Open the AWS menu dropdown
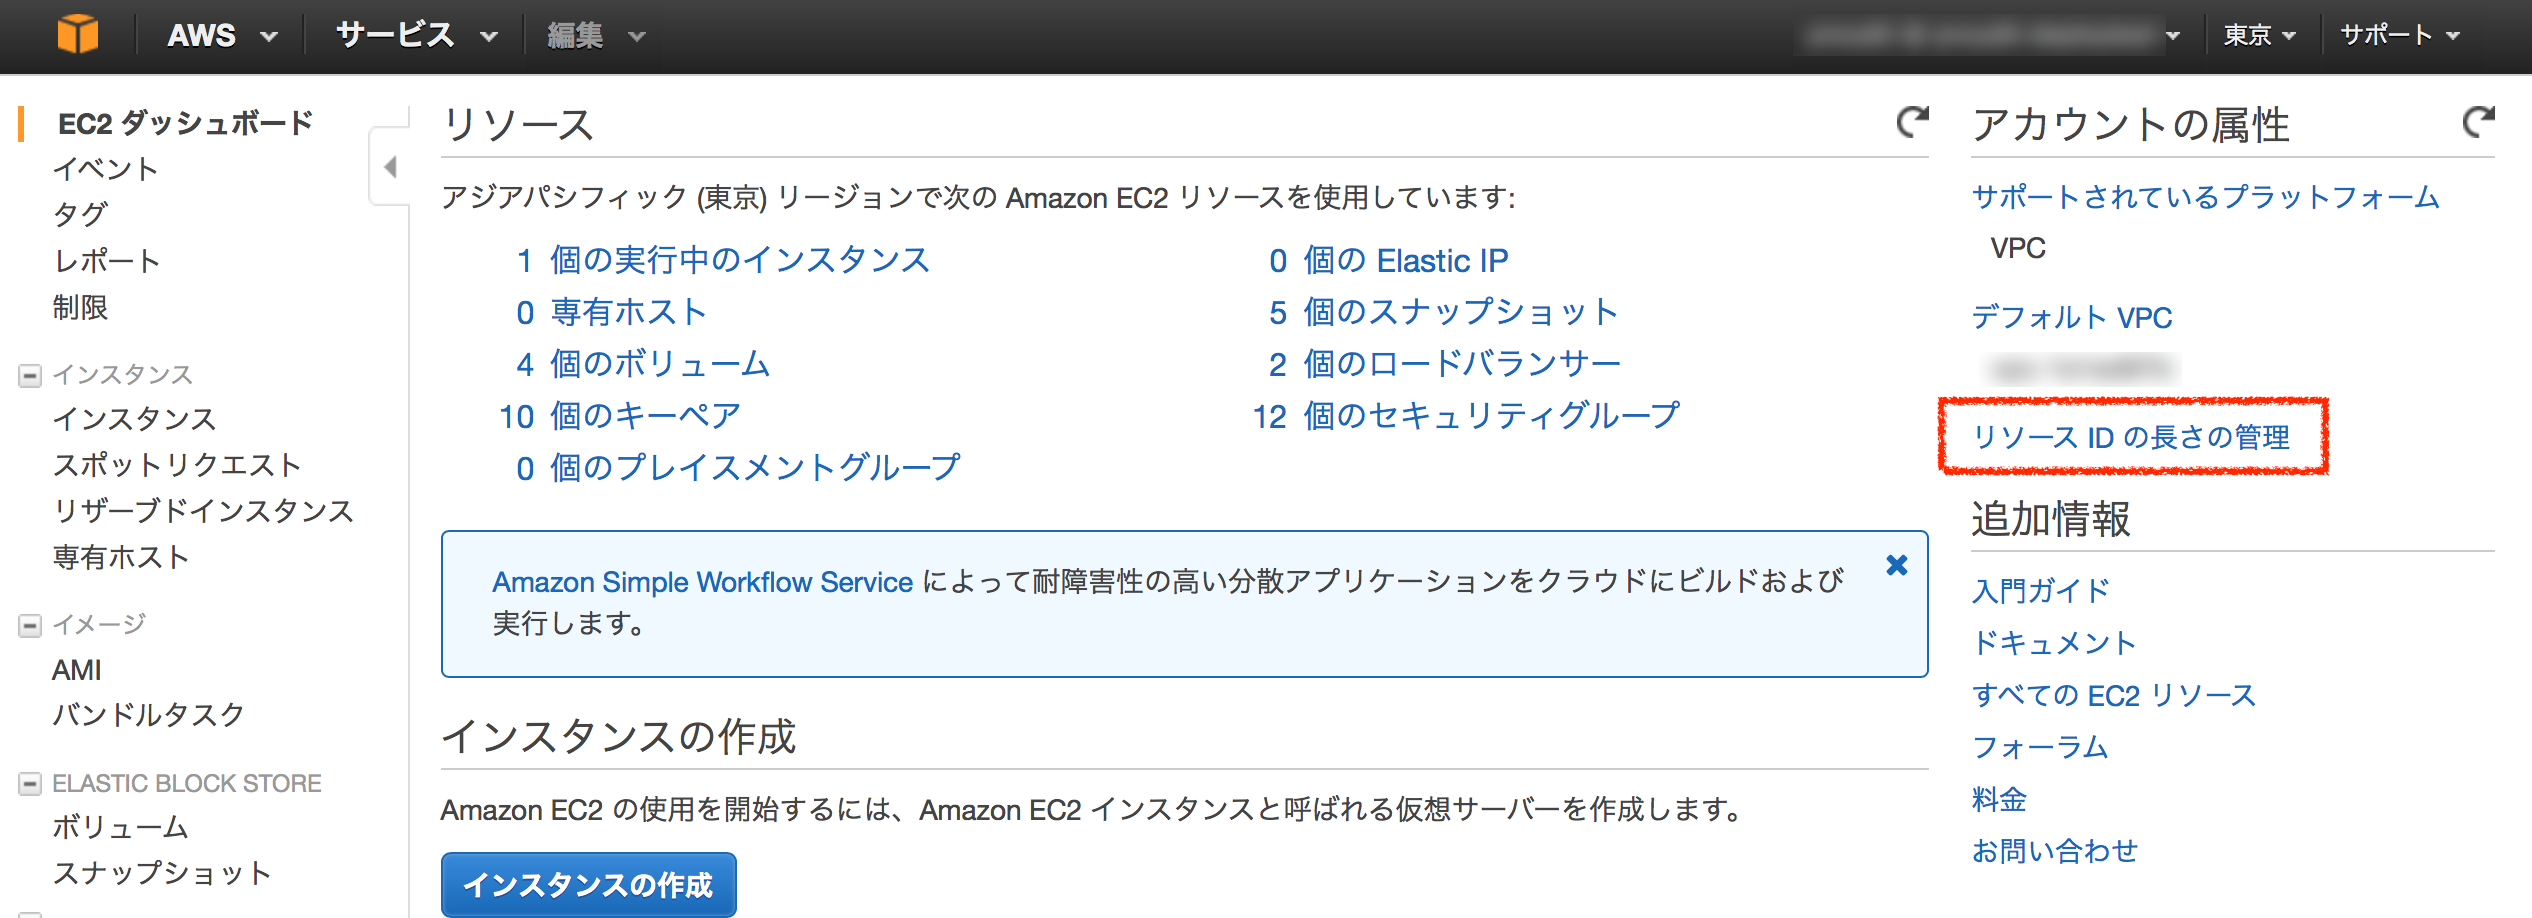This screenshot has width=2532, height=918. point(222,36)
